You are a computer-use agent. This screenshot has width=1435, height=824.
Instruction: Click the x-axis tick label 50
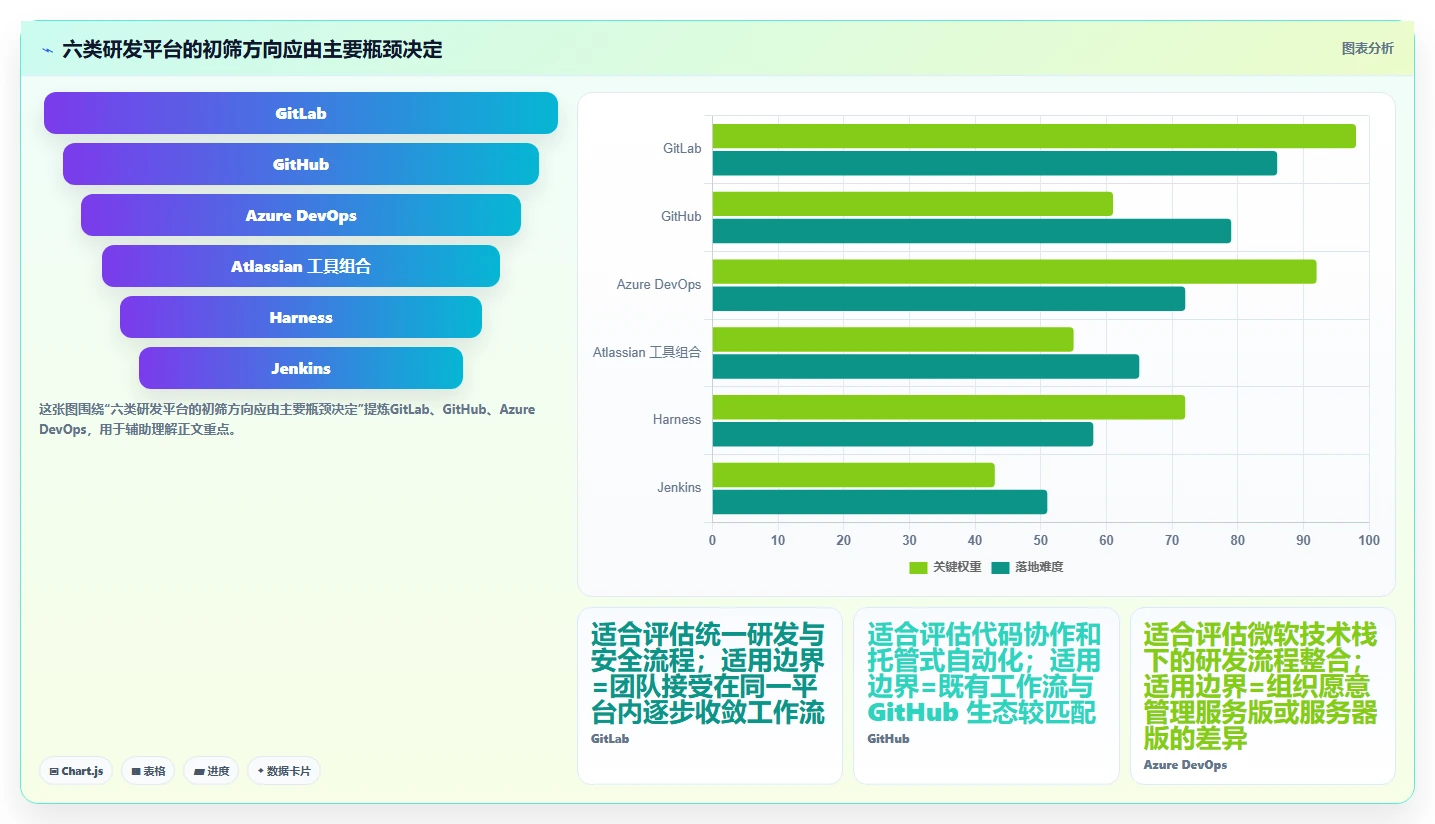tap(1041, 541)
